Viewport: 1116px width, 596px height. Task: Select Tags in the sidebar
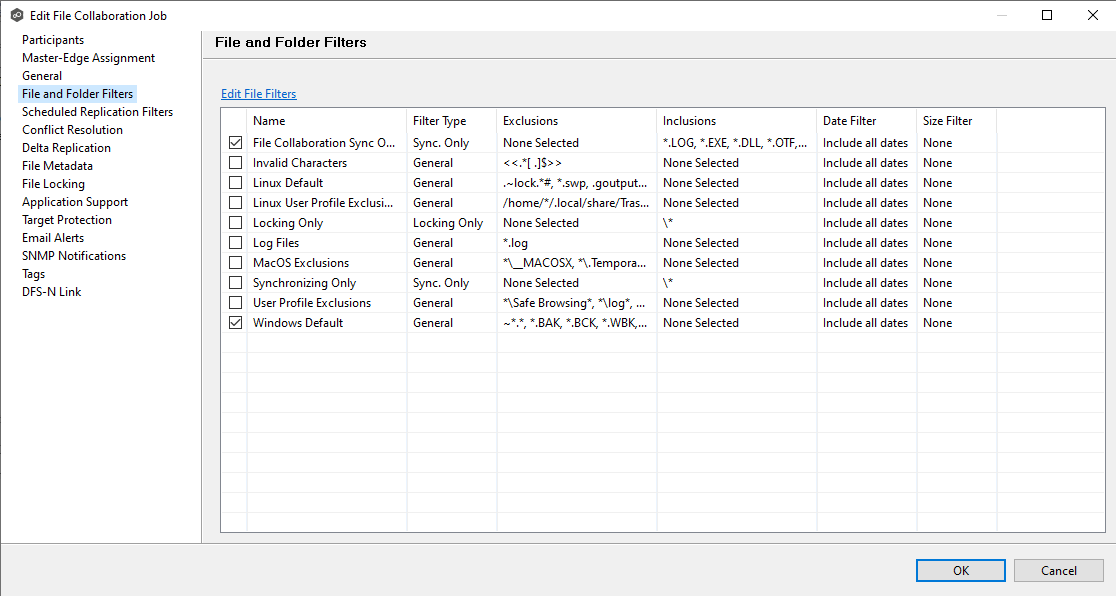pyautogui.click(x=33, y=273)
